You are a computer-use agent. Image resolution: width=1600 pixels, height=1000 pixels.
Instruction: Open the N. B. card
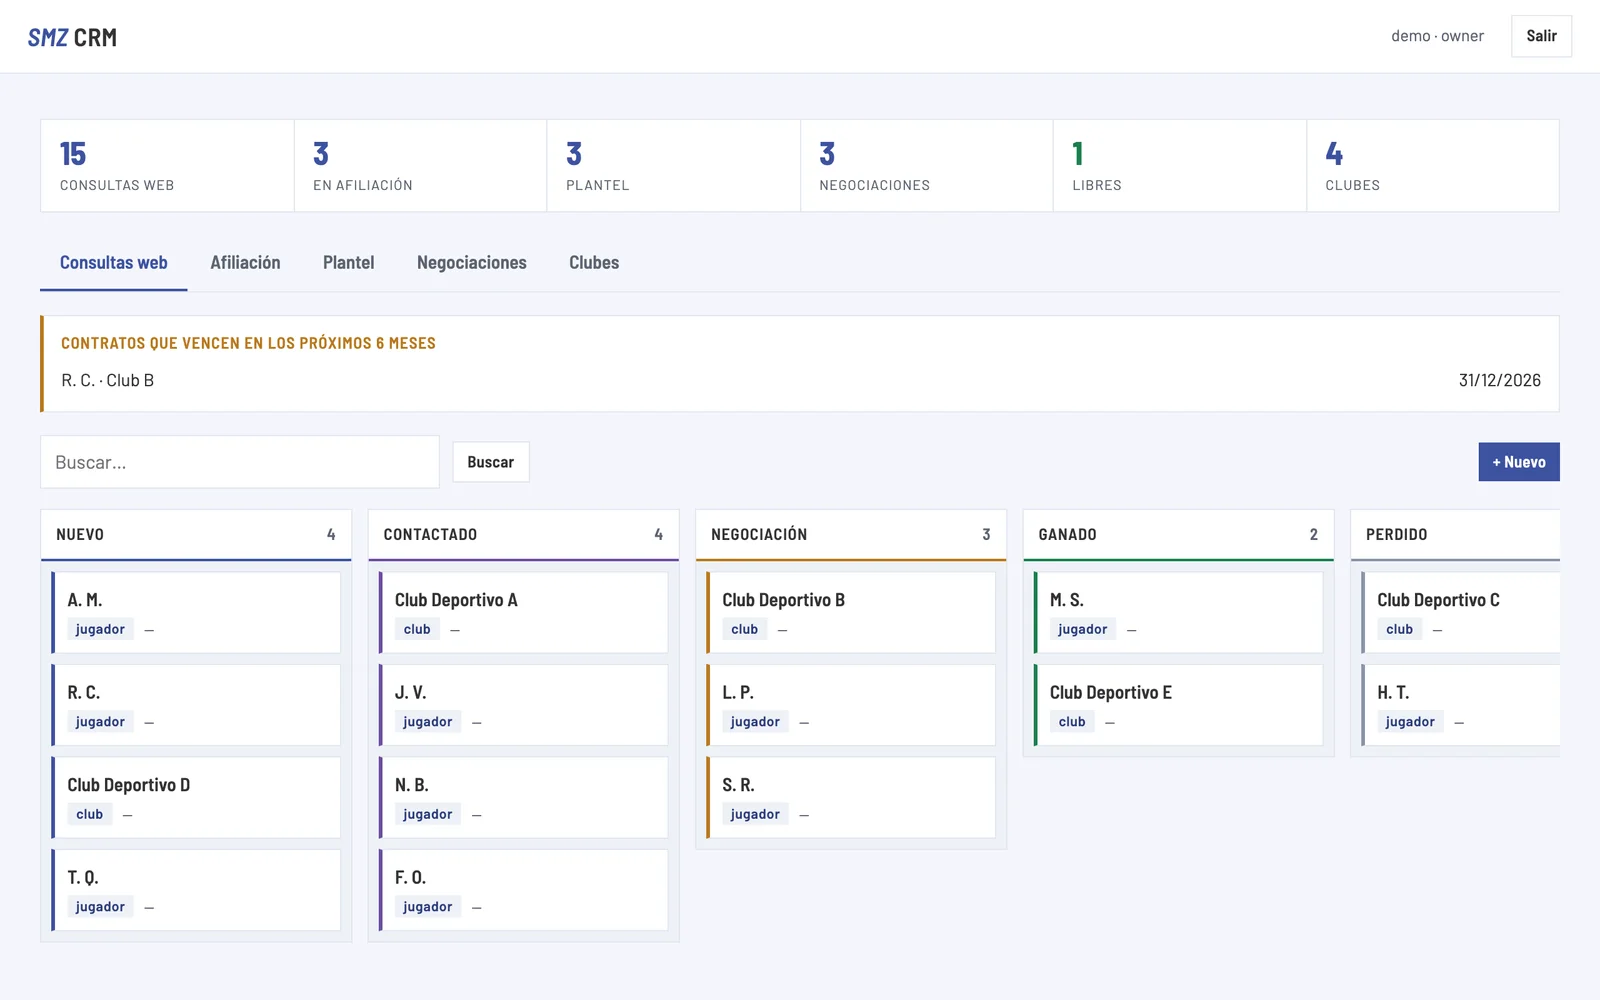click(x=523, y=798)
